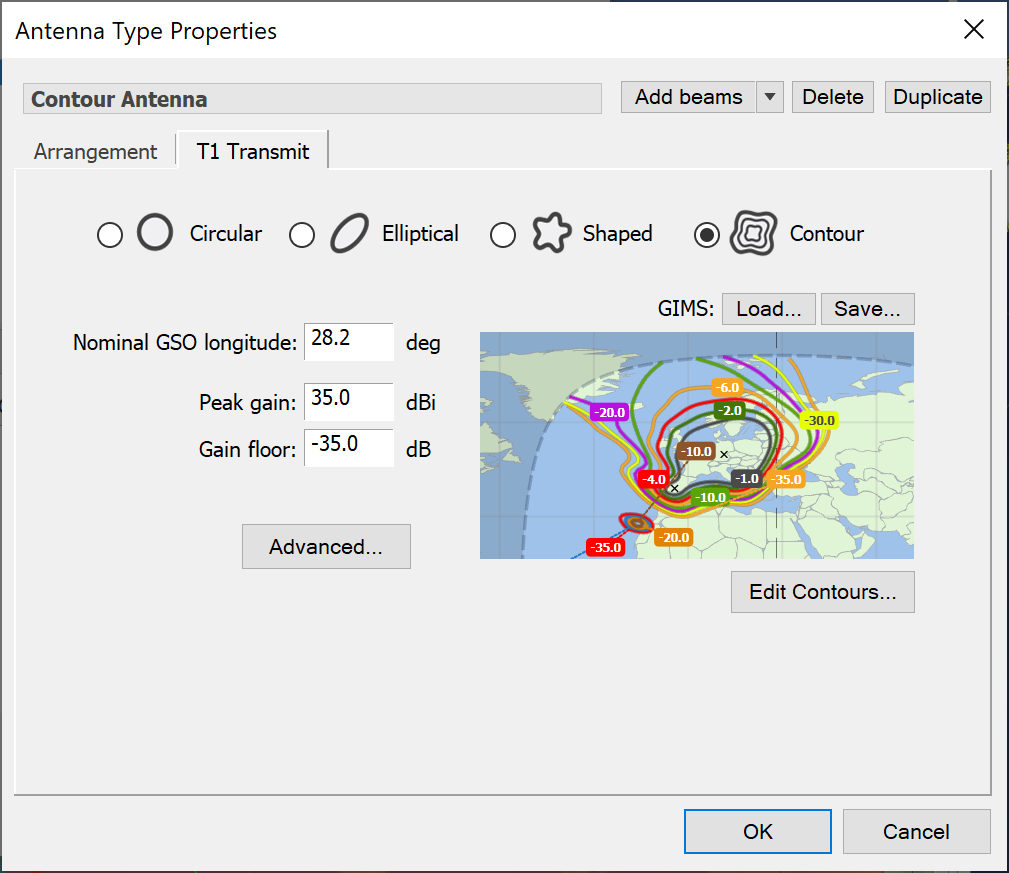This screenshot has height=873, width=1009.
Task: Close the Antenna Type Properties dialog
Action: (x=974, y=29)
